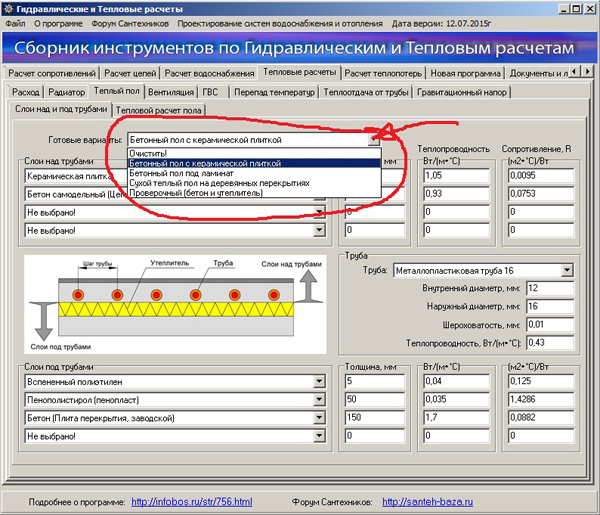Click conductivity field with 1,7
Viewport: 600px width, 515px height.
pos(457,417)
